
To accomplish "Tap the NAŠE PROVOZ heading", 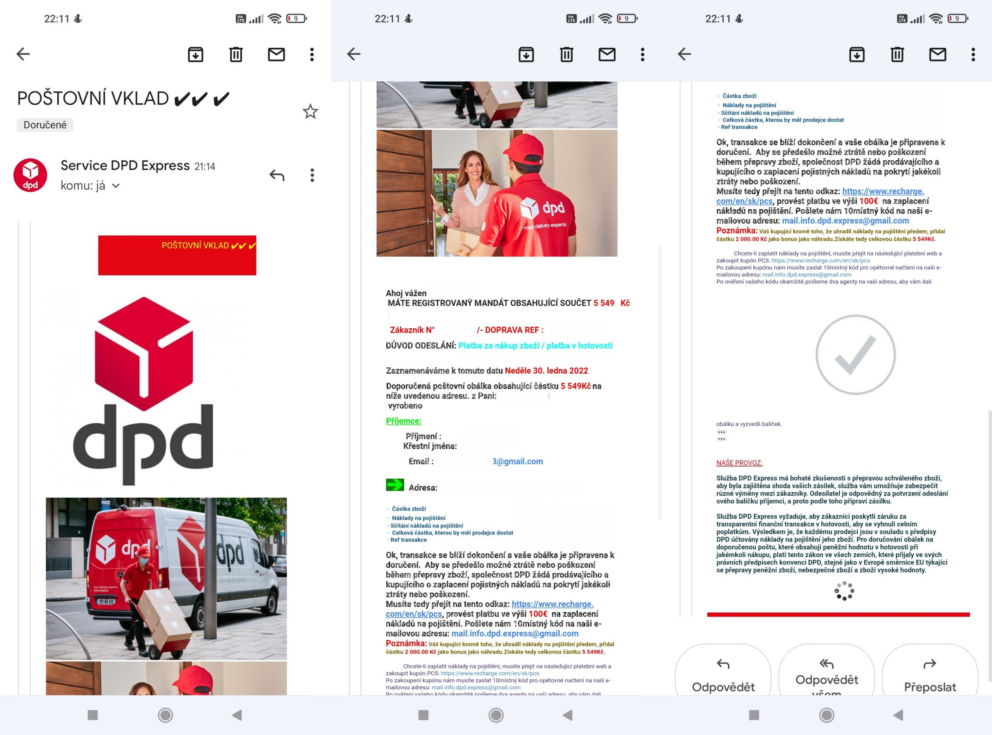I will (739, 463).
